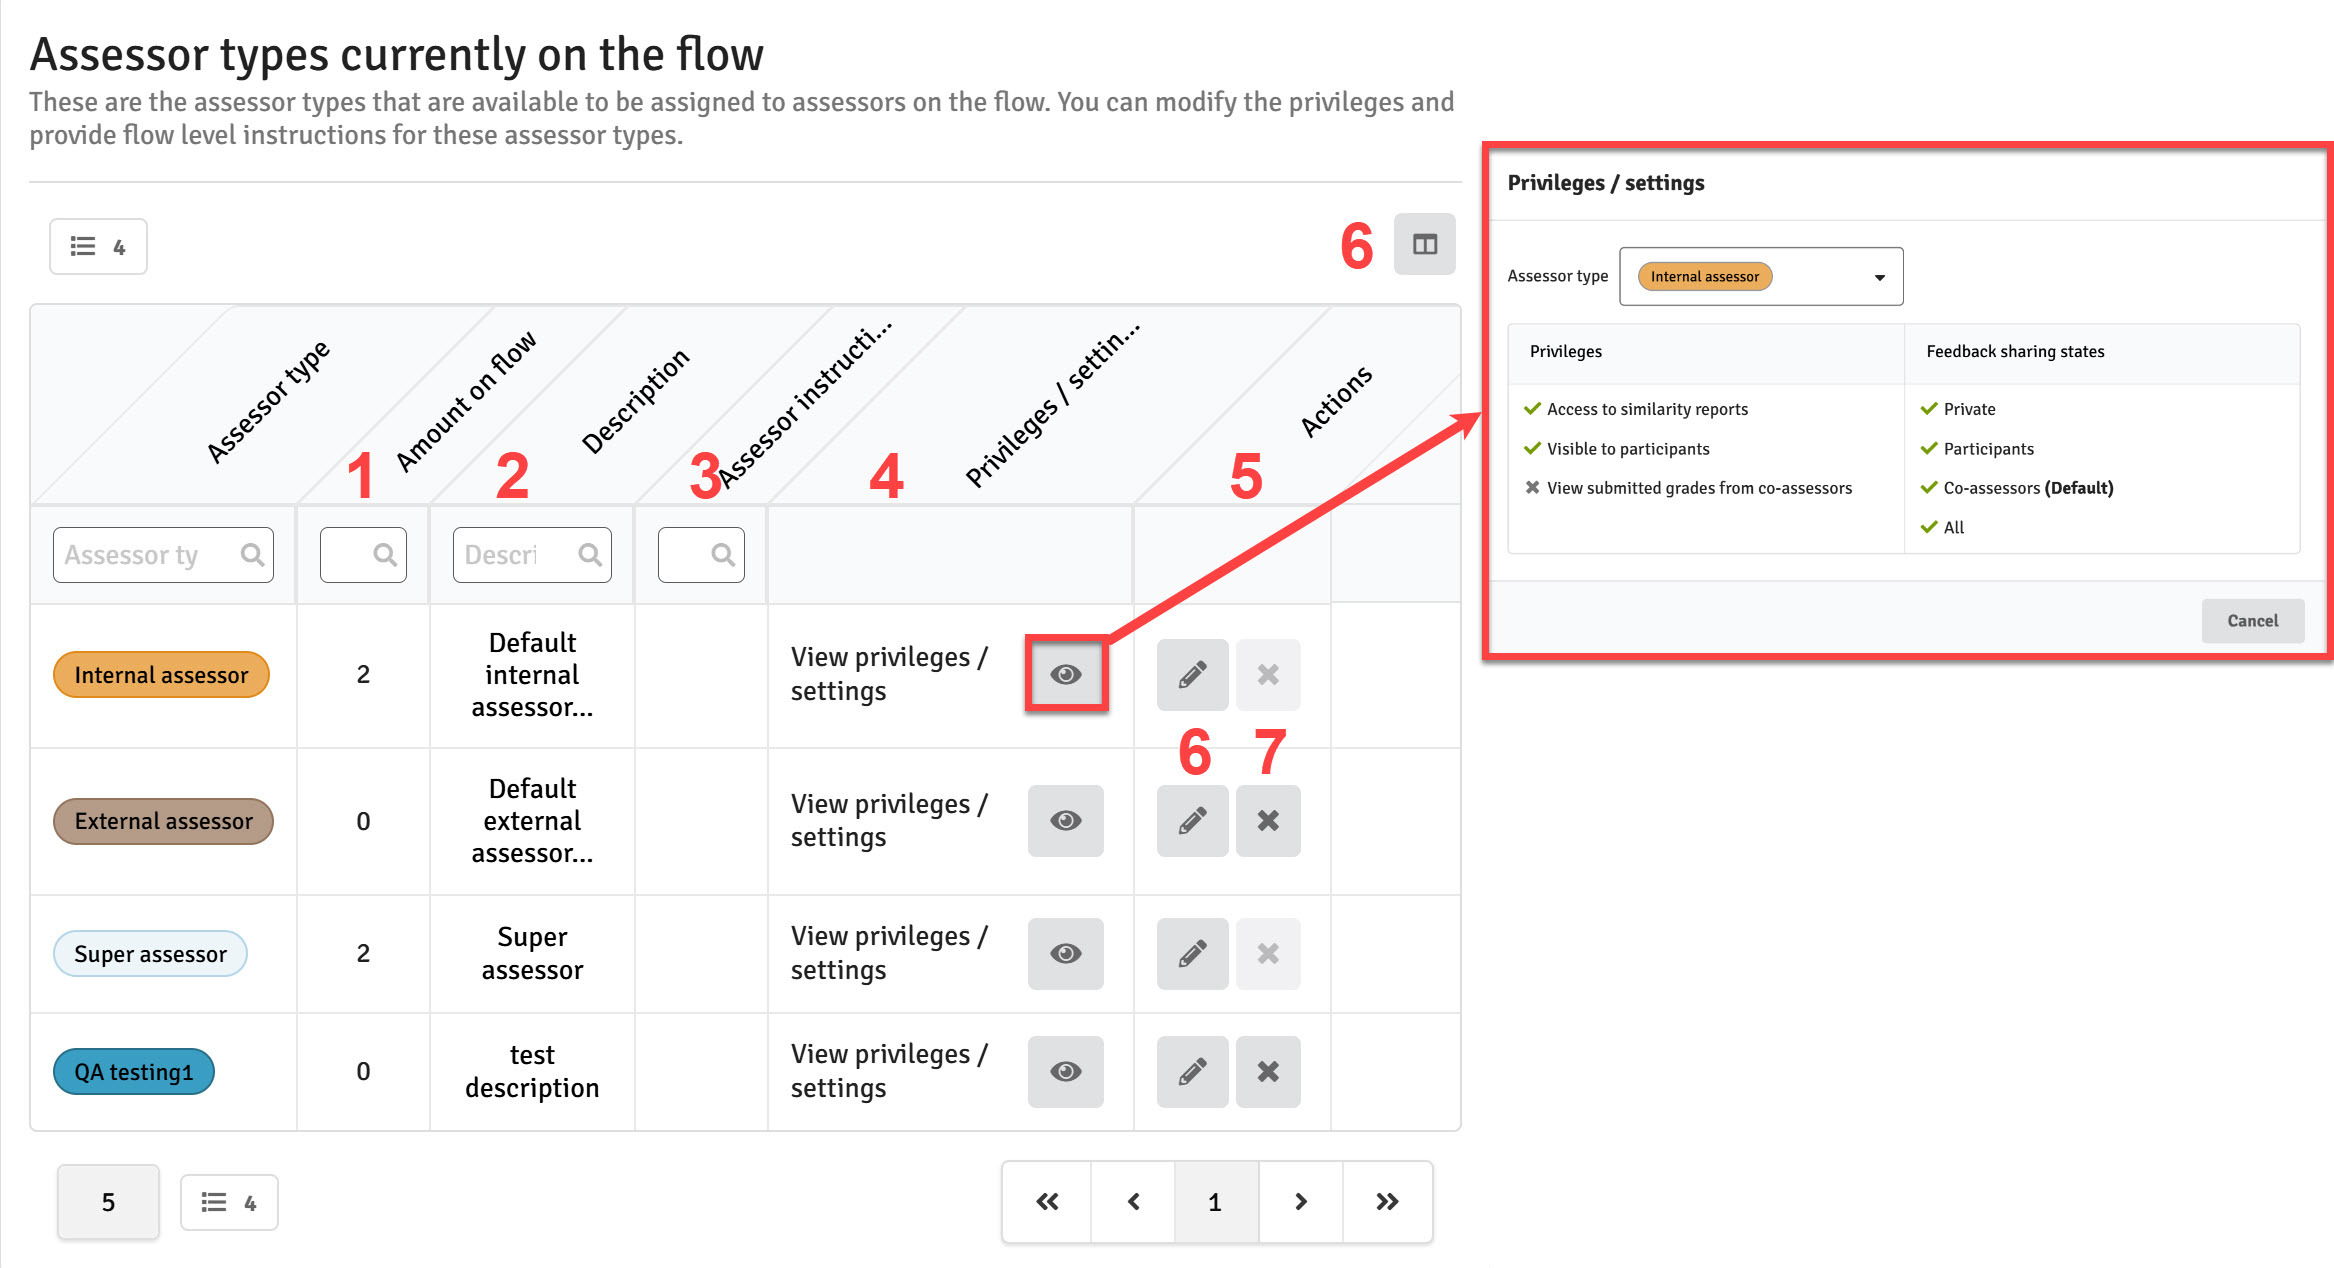Edit the Super assessor row
The height and width of the screenshot is (1268, 2334).
1192,954
